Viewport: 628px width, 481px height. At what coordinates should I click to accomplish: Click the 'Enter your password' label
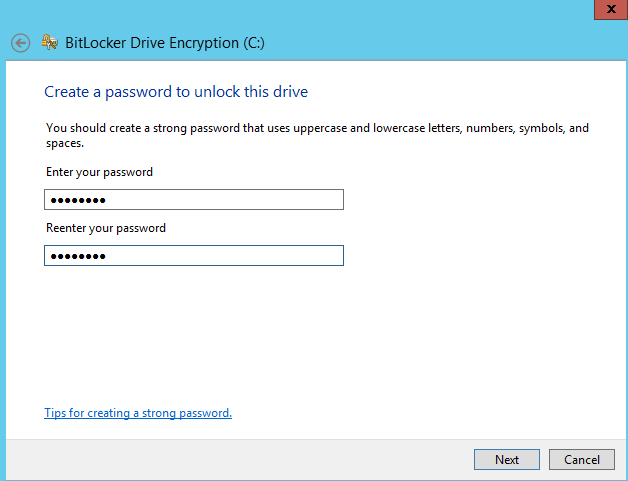tap(99, 172)
